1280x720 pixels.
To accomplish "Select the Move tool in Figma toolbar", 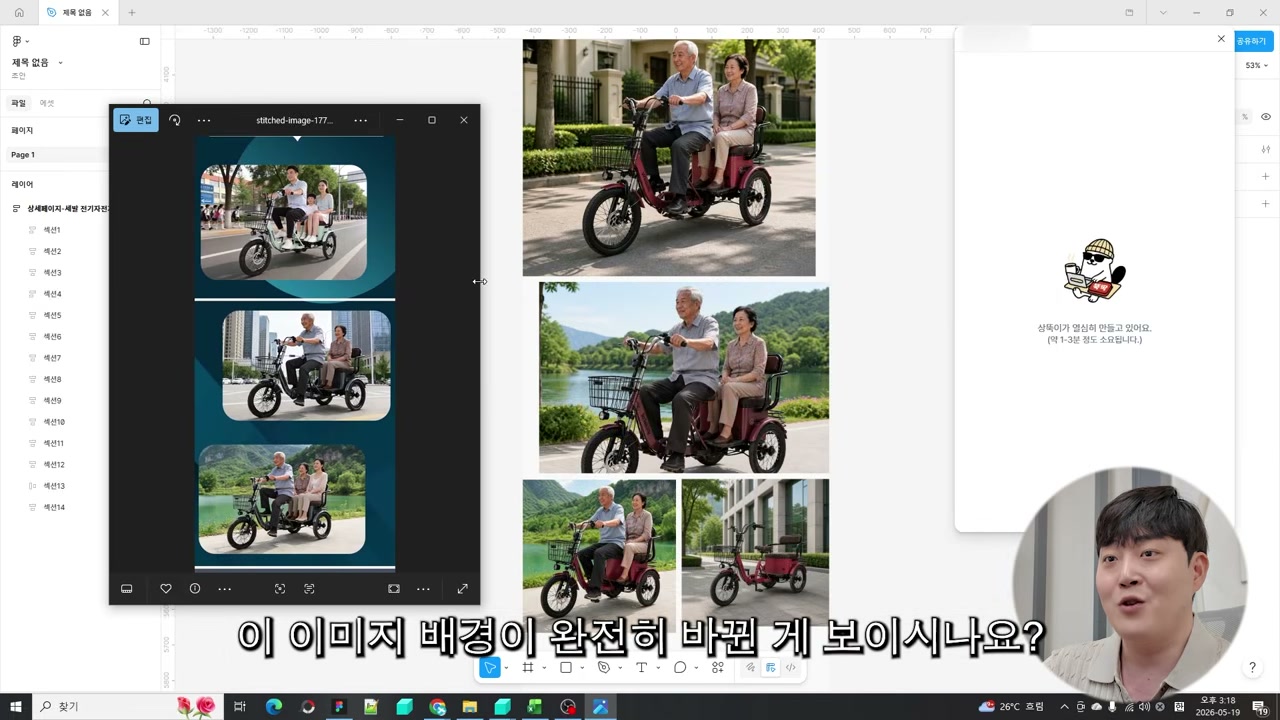I will pos(489,668).
